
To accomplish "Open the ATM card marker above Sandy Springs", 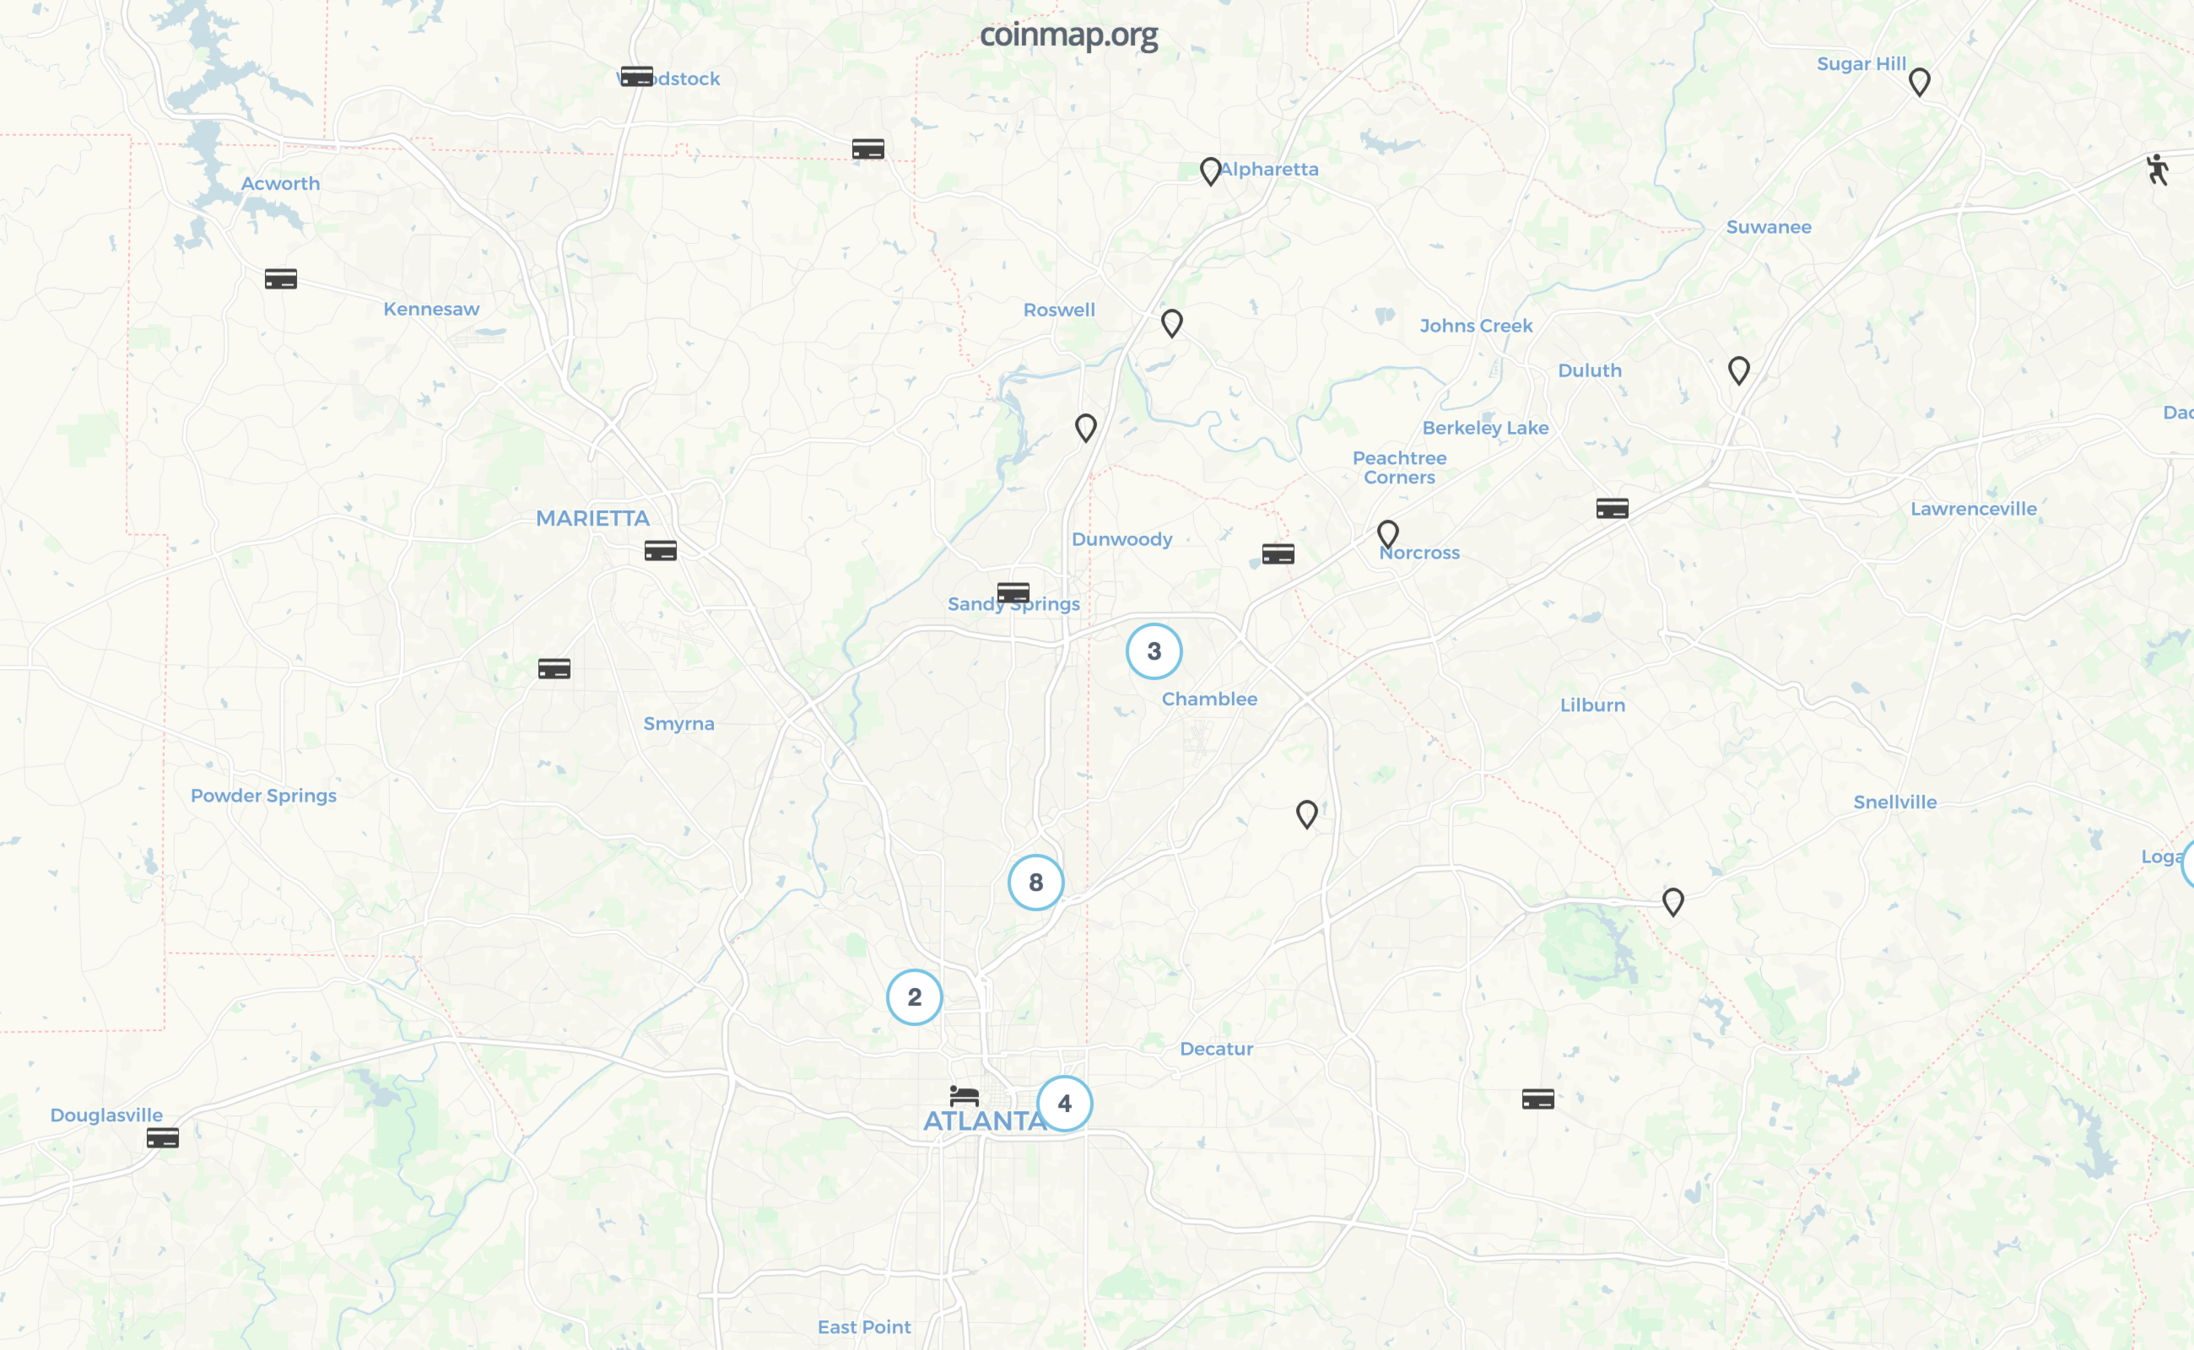I will click(1013, 593).
